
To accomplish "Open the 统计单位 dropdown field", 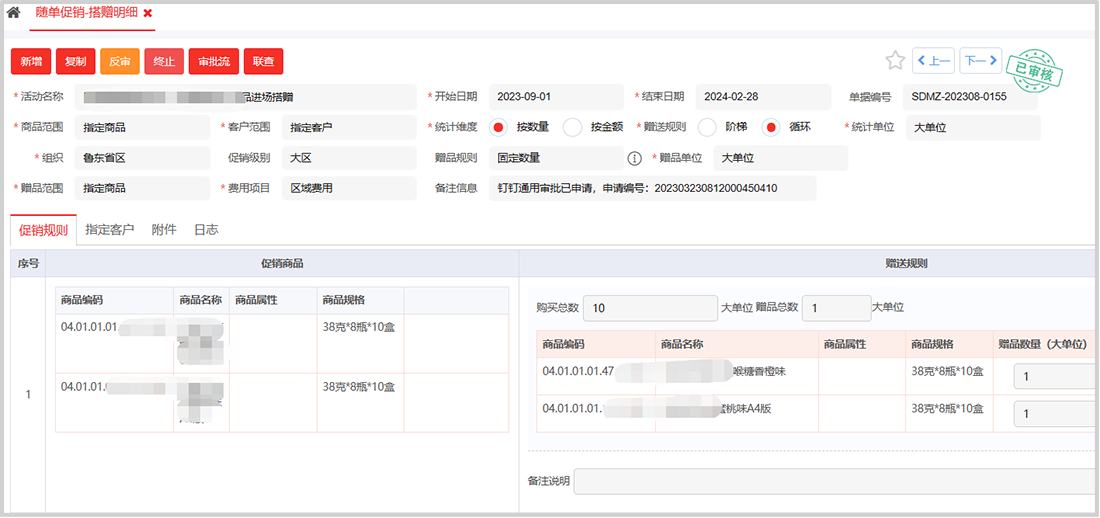I will (x=973, y=128).
